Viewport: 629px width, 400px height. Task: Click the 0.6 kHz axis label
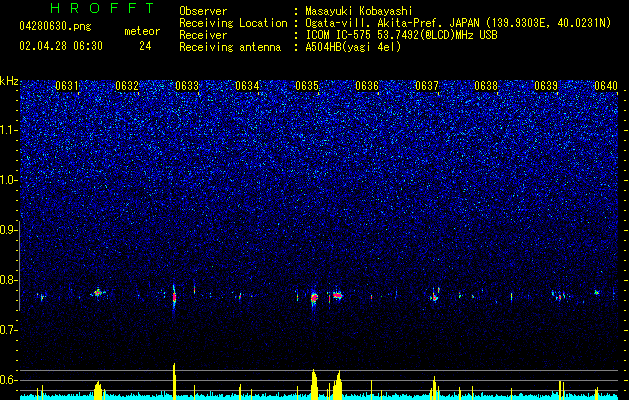pos(9,380)
